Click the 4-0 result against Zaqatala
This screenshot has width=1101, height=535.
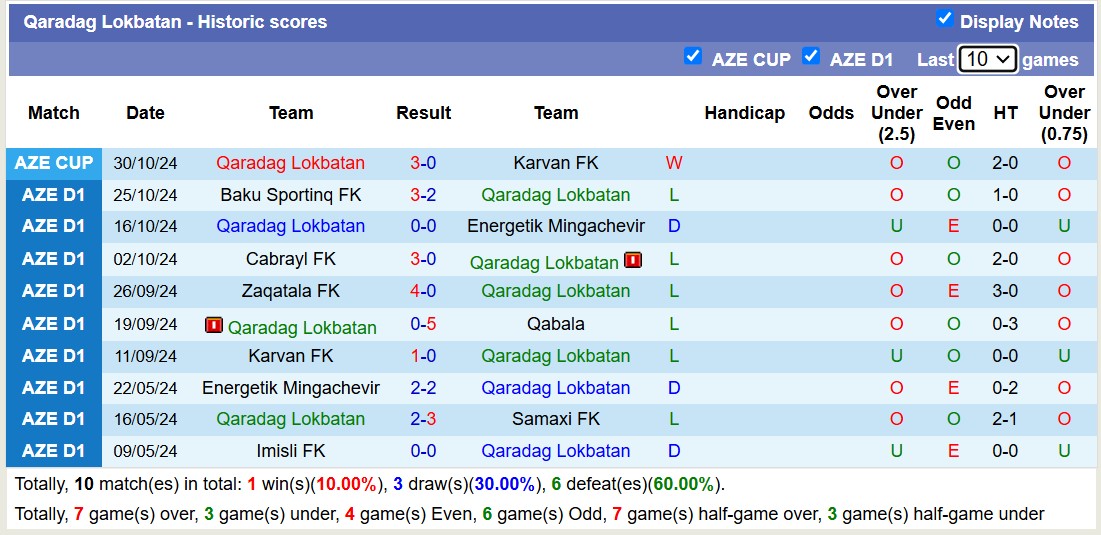(423, 291)
